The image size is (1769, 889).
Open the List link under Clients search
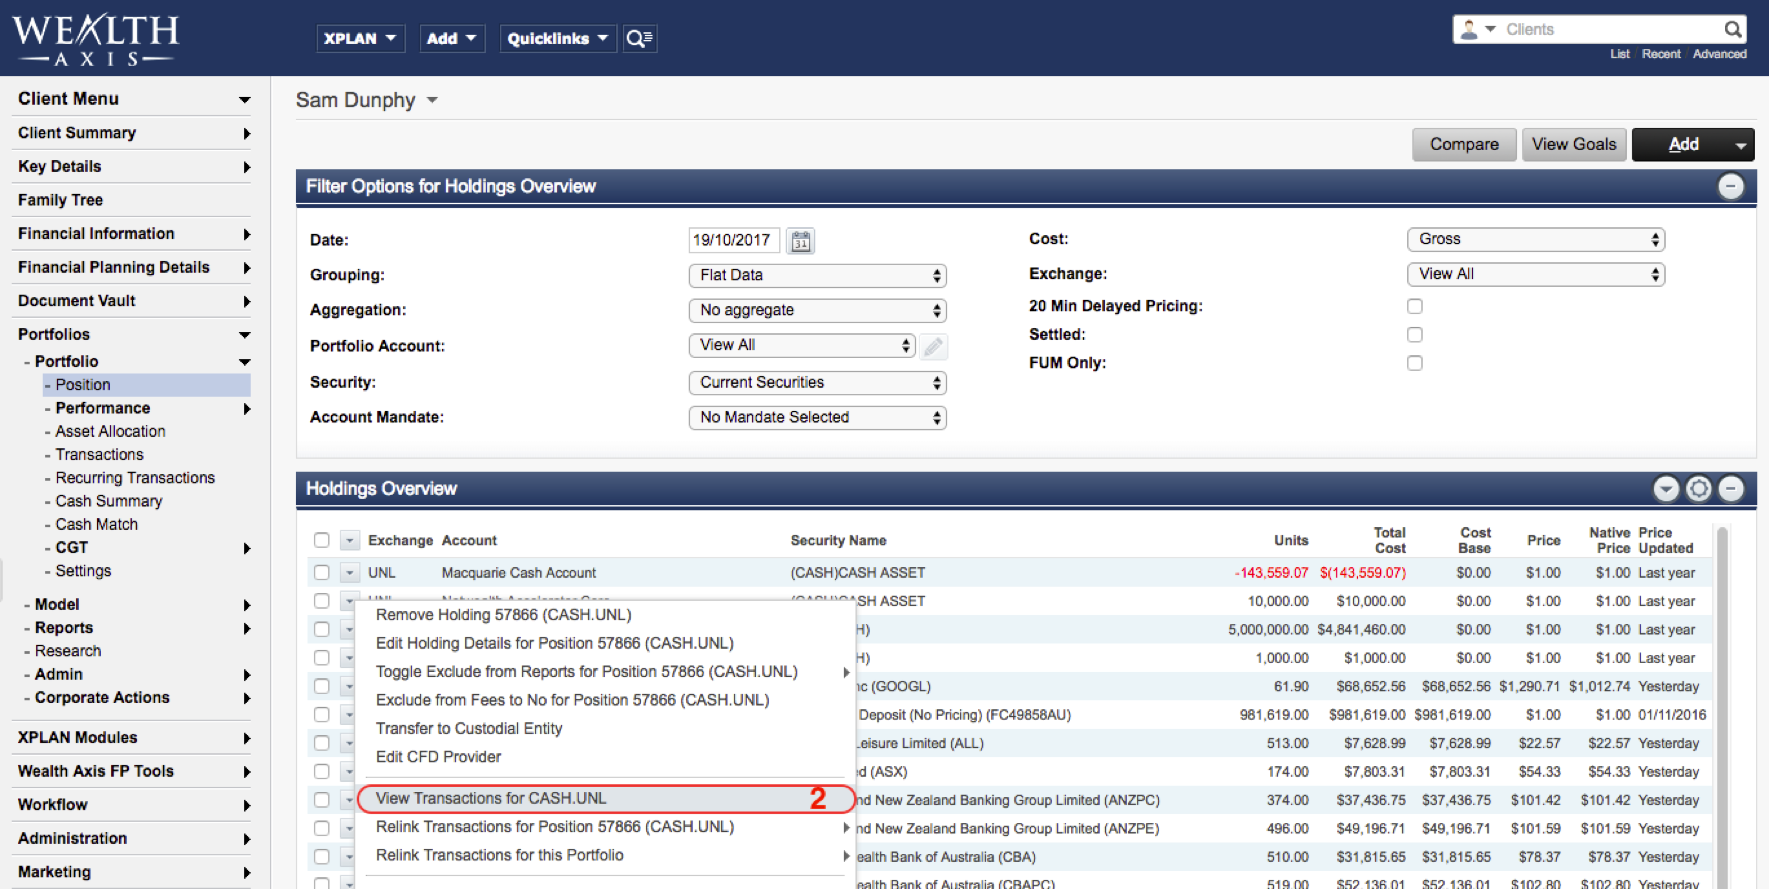(1620, 54)
